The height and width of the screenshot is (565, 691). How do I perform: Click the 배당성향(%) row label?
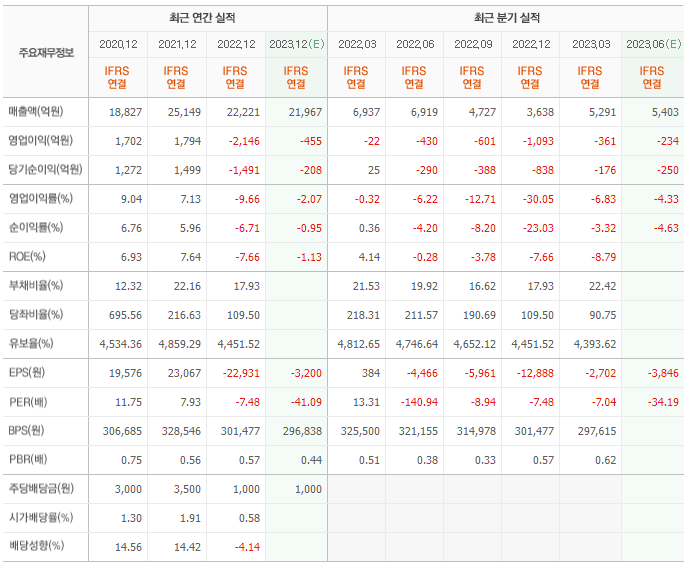[36, 546]
